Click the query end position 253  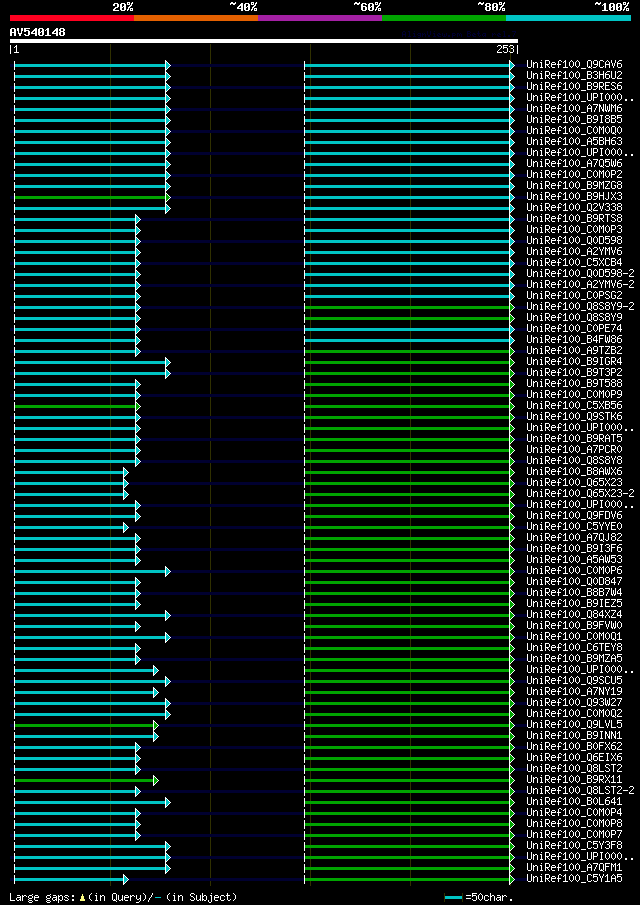click(506, 50)
